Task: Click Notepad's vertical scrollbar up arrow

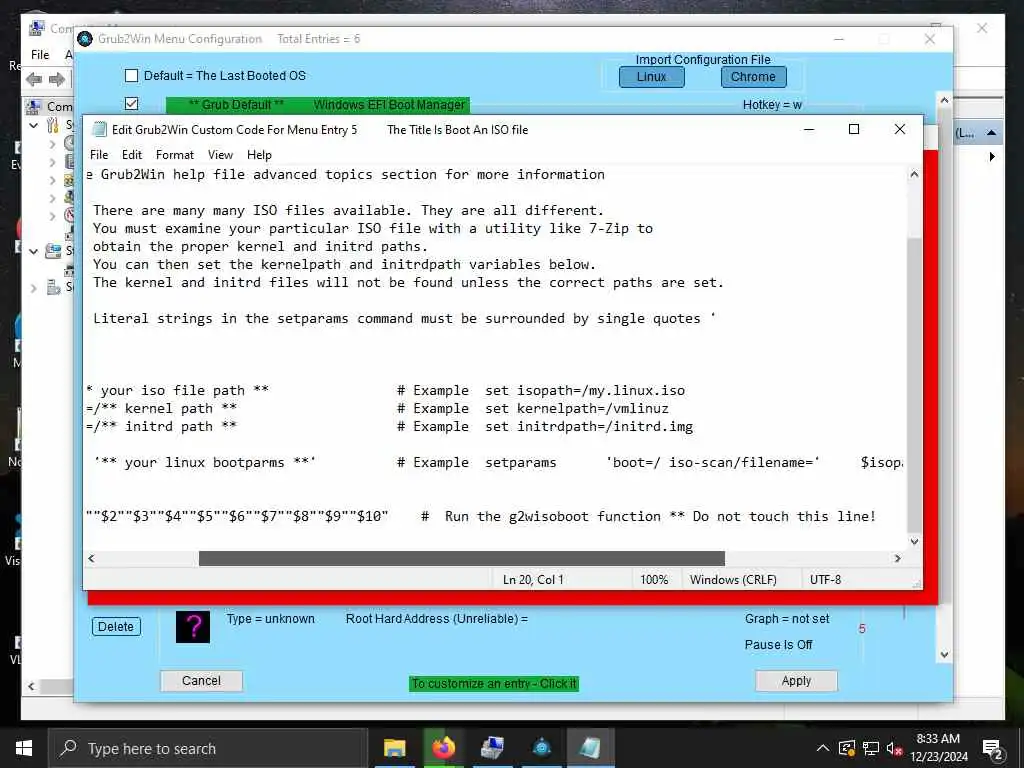Action: click(914, 175)
